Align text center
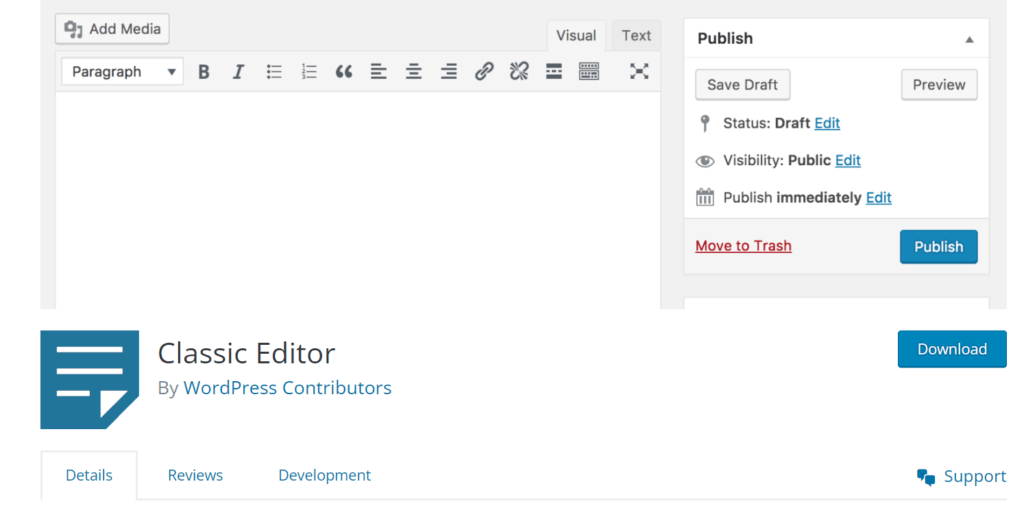1024x508 pixels. (x=413, y=72)
